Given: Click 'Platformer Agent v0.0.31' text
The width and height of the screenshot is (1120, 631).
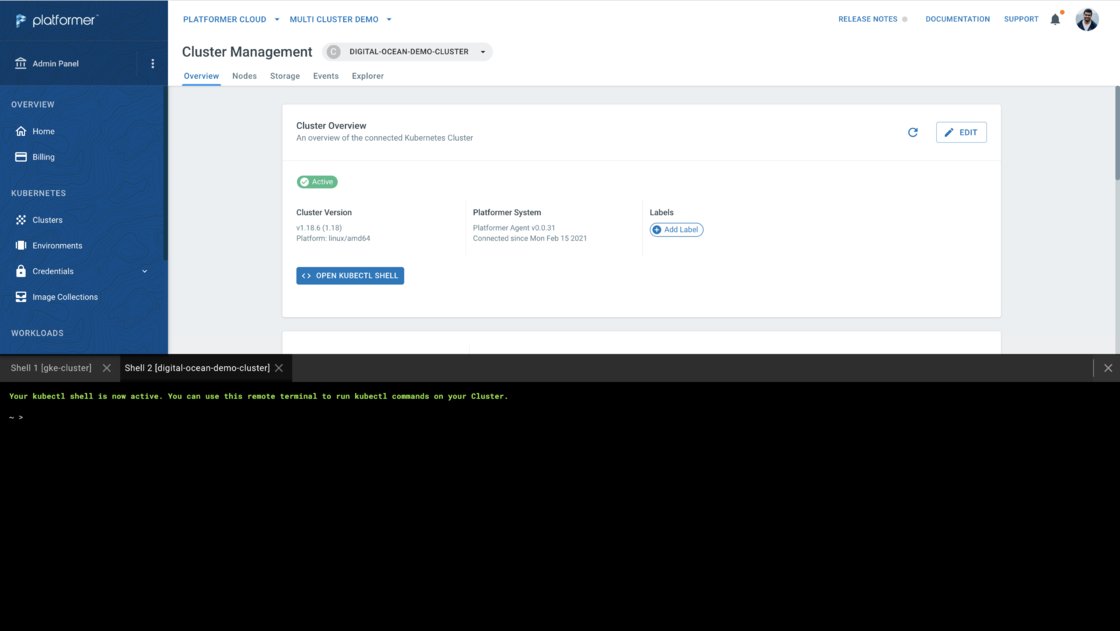Looking at the screenshot, I should [x=514, y=228].
